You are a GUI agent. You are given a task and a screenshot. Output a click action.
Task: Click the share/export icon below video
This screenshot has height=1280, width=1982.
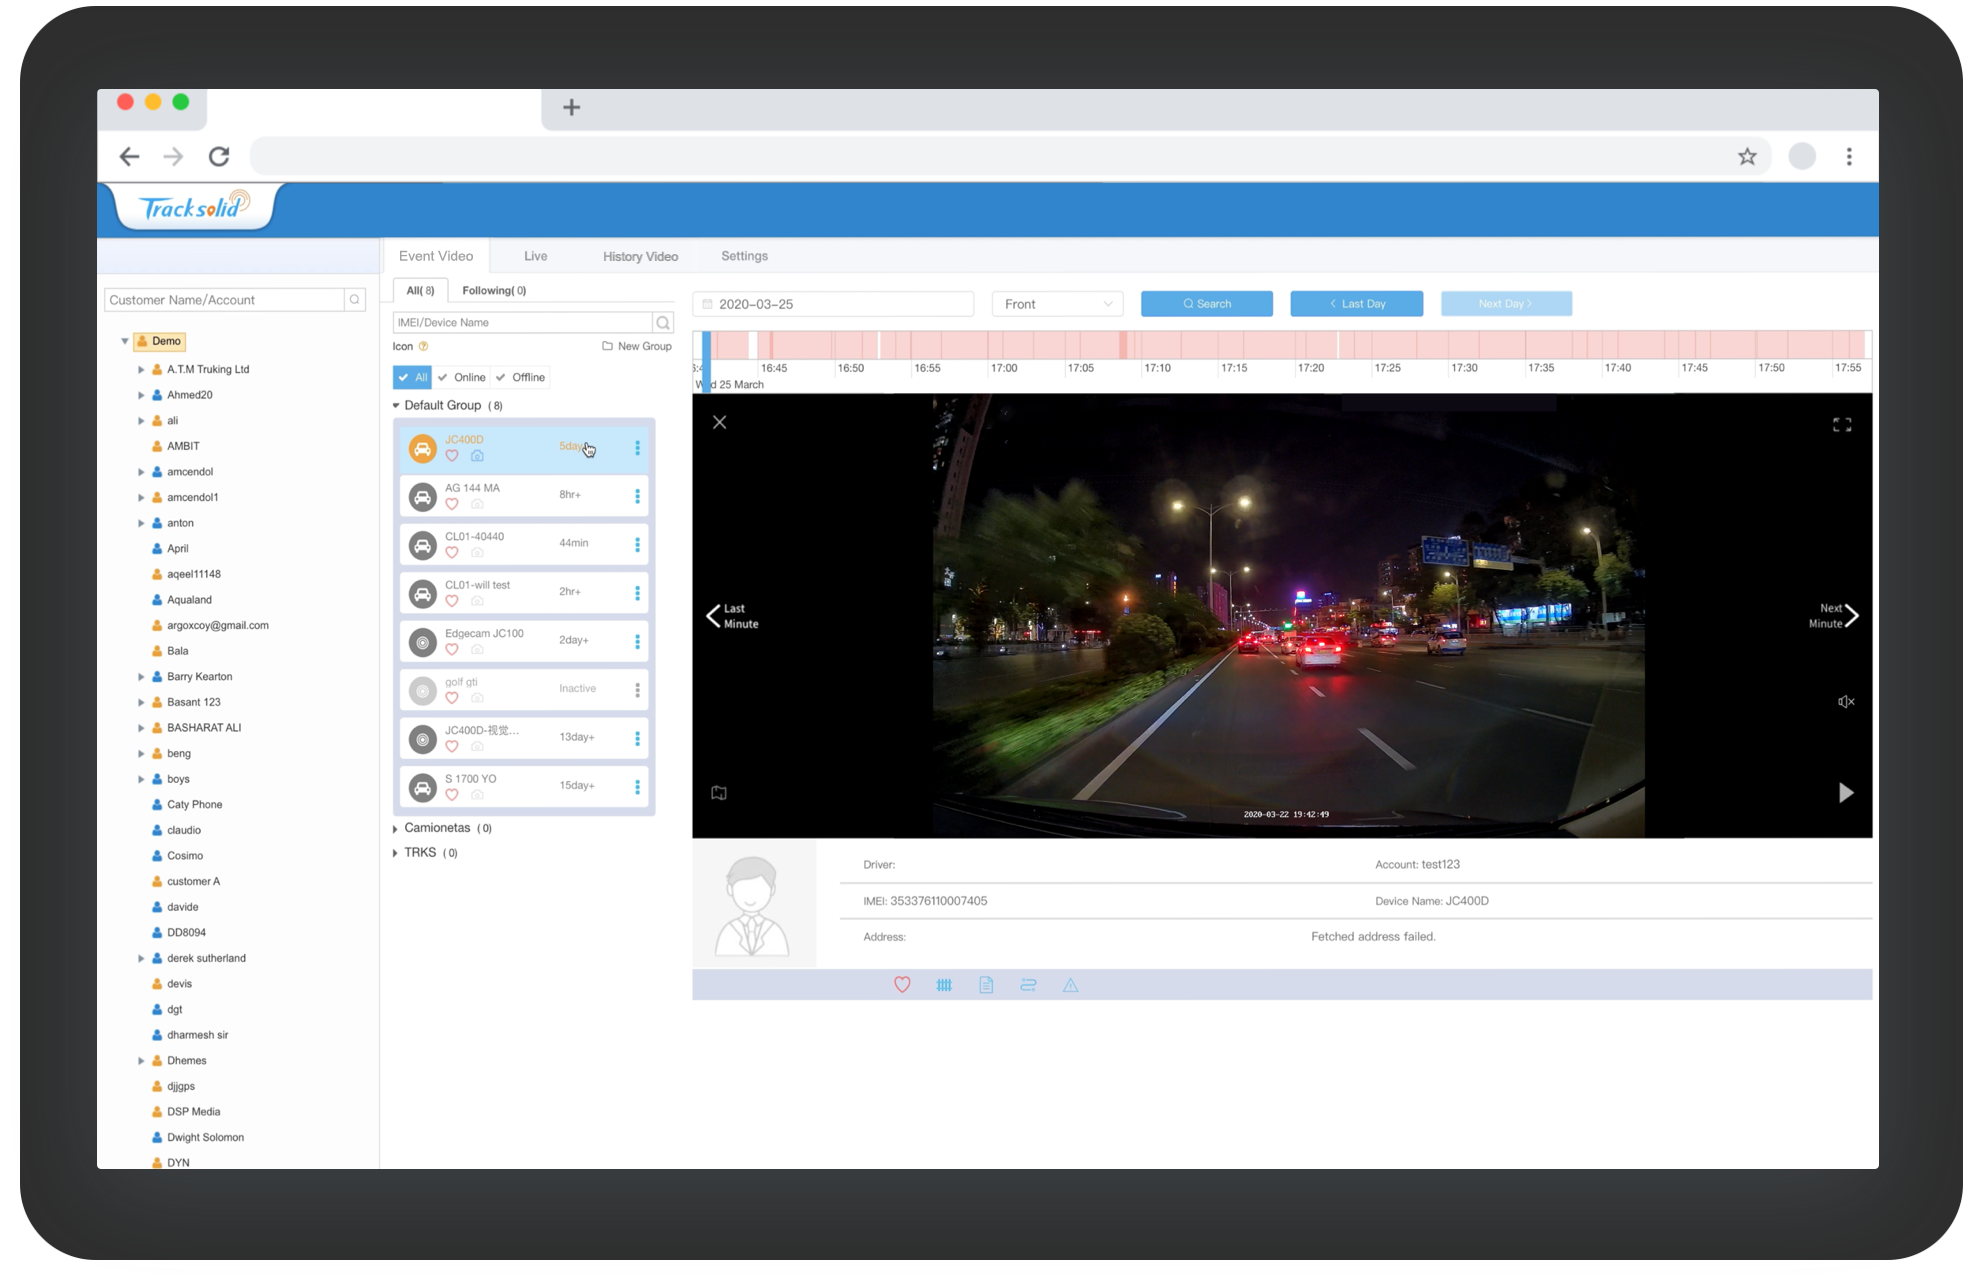point(1029,984)
